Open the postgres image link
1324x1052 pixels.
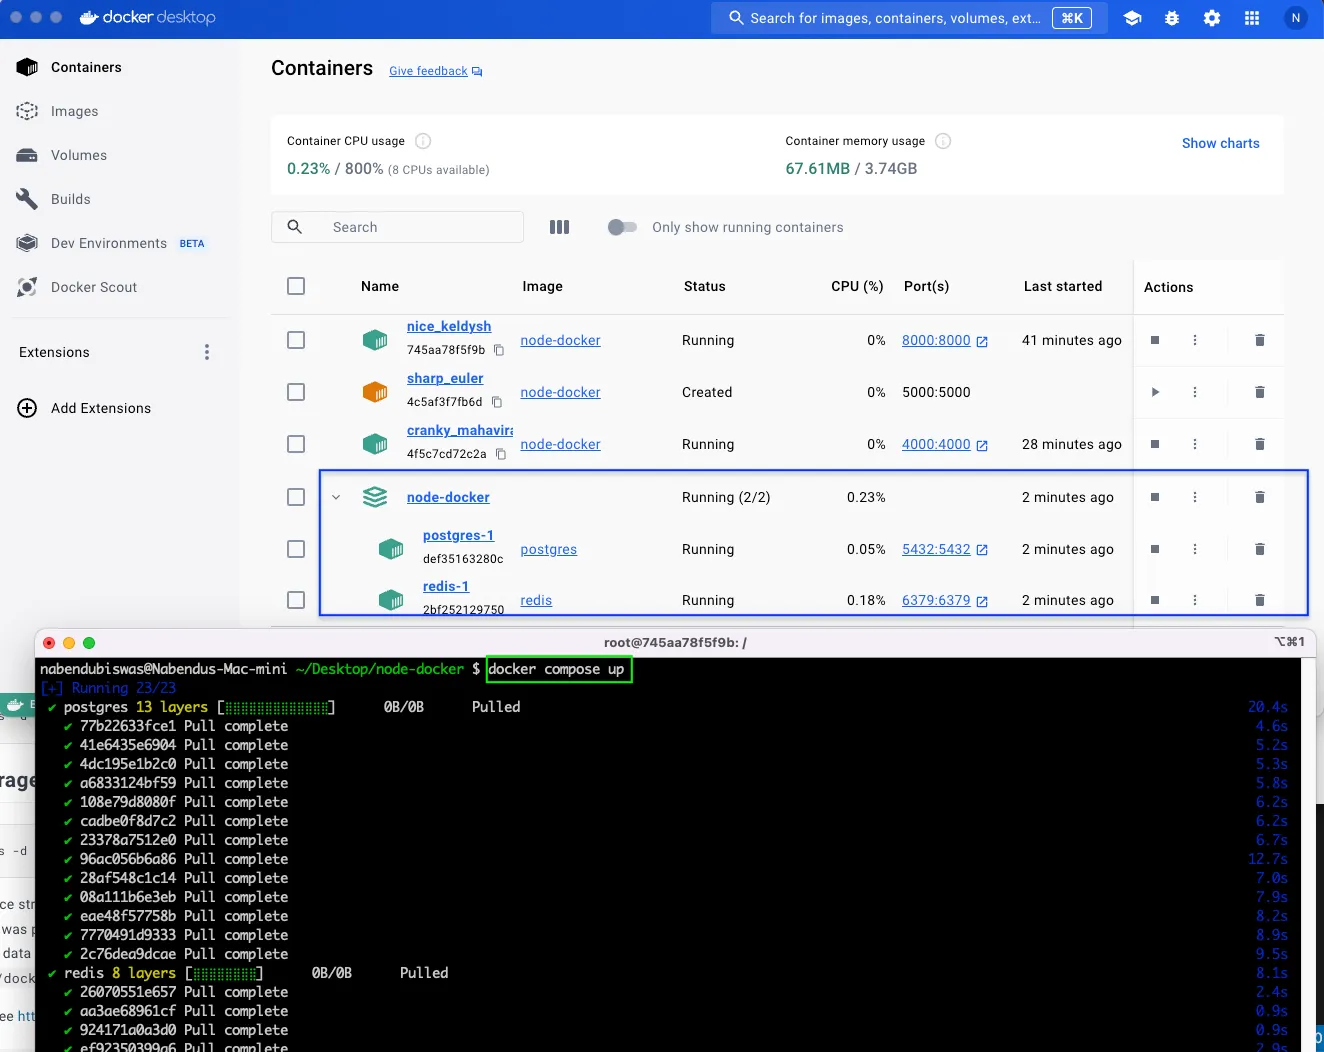pyautogui.click(x=549, y=549)
